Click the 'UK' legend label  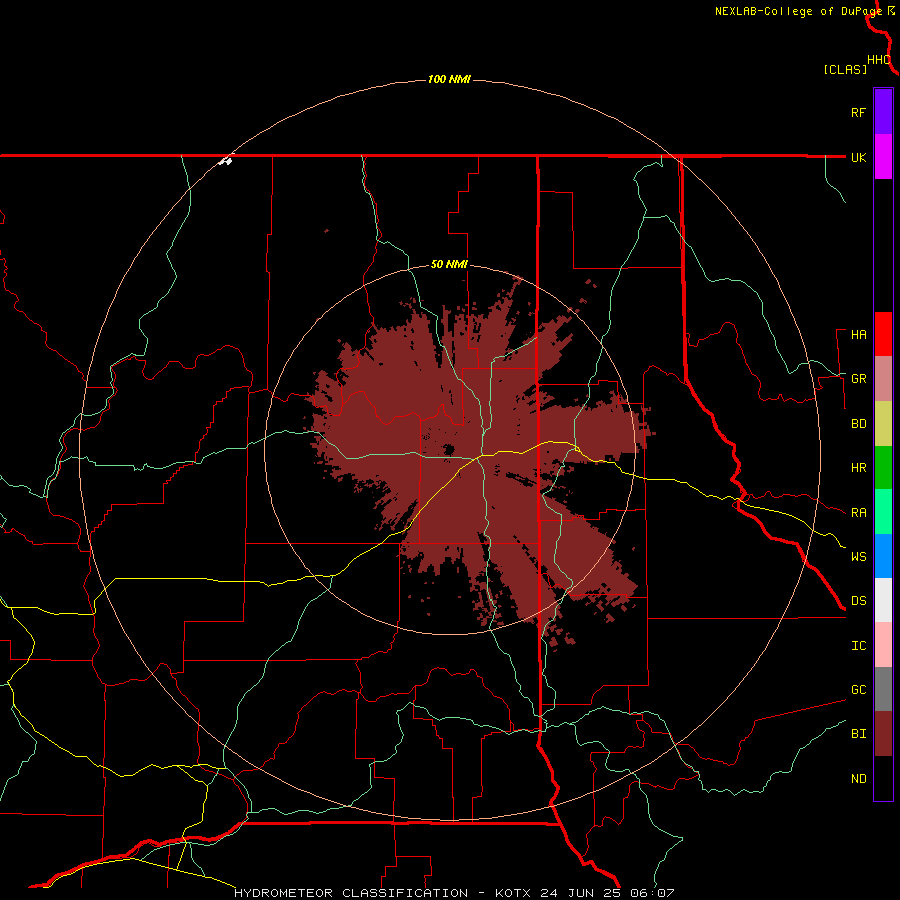[858, 157]
